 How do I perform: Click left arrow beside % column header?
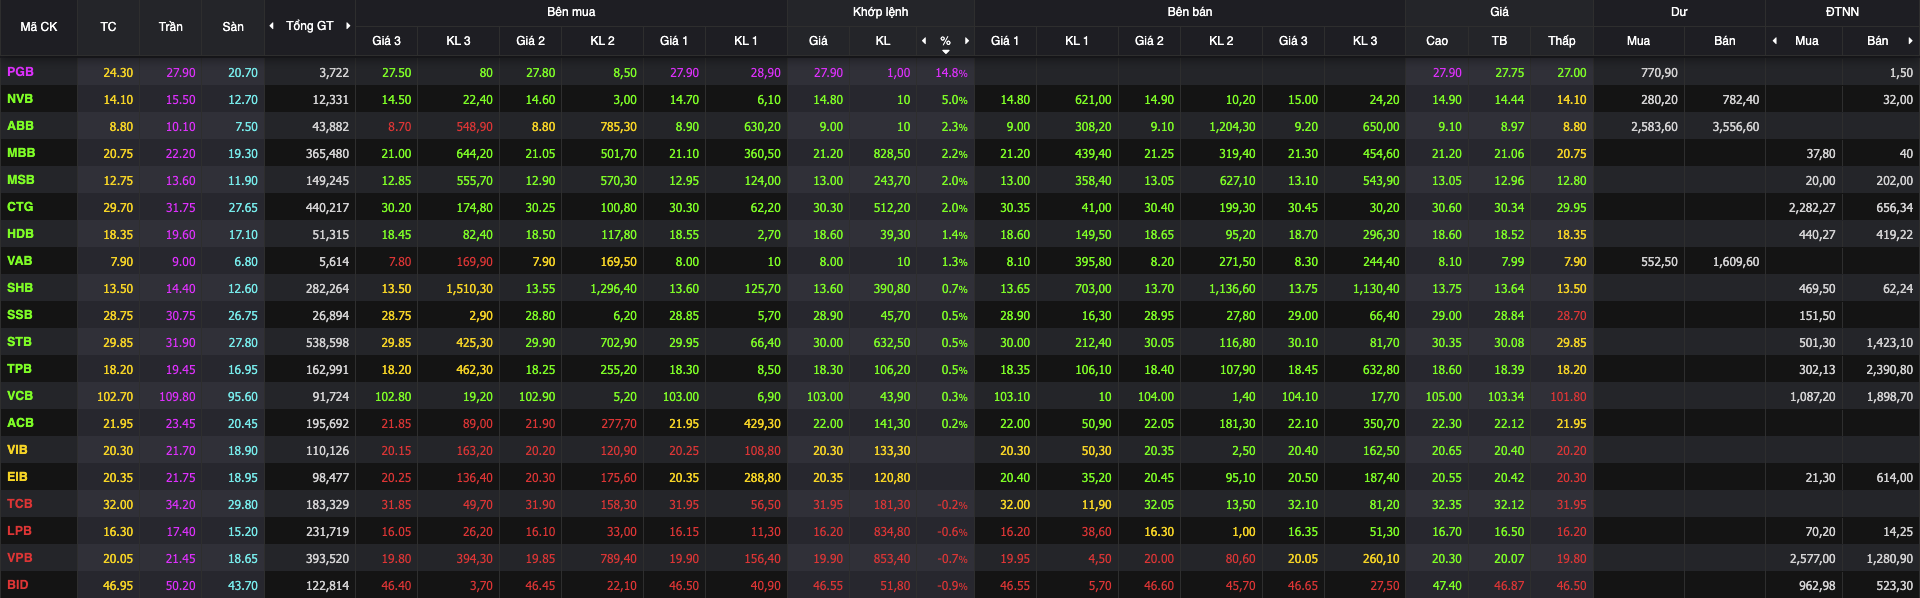pos(924,41)
